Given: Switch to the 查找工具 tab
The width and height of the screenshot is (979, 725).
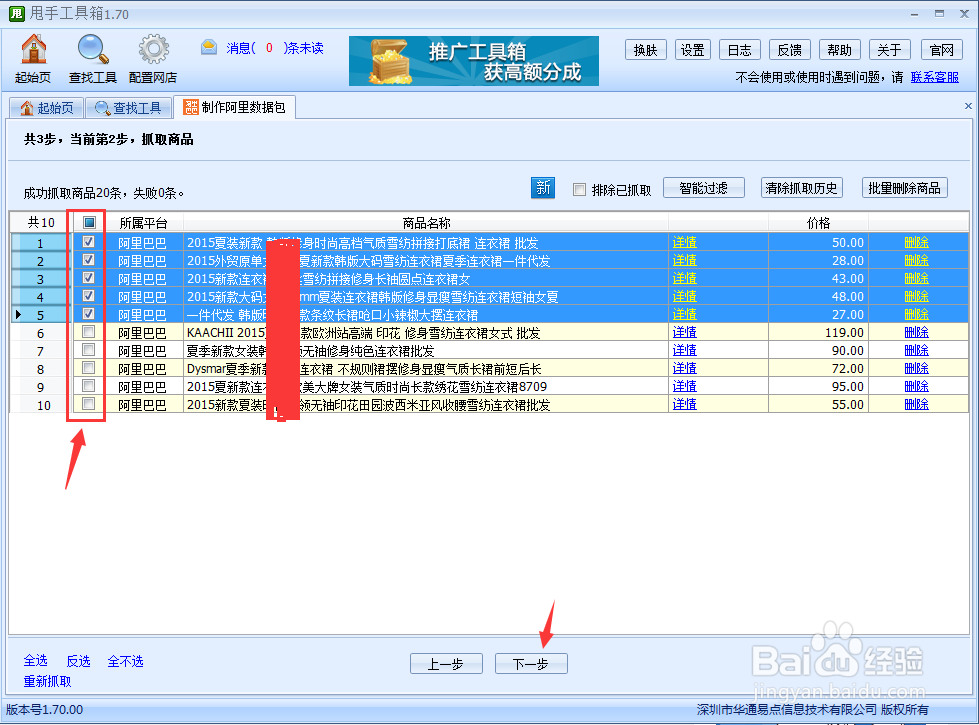Looking at the screenshot, I should pos(131,107).
